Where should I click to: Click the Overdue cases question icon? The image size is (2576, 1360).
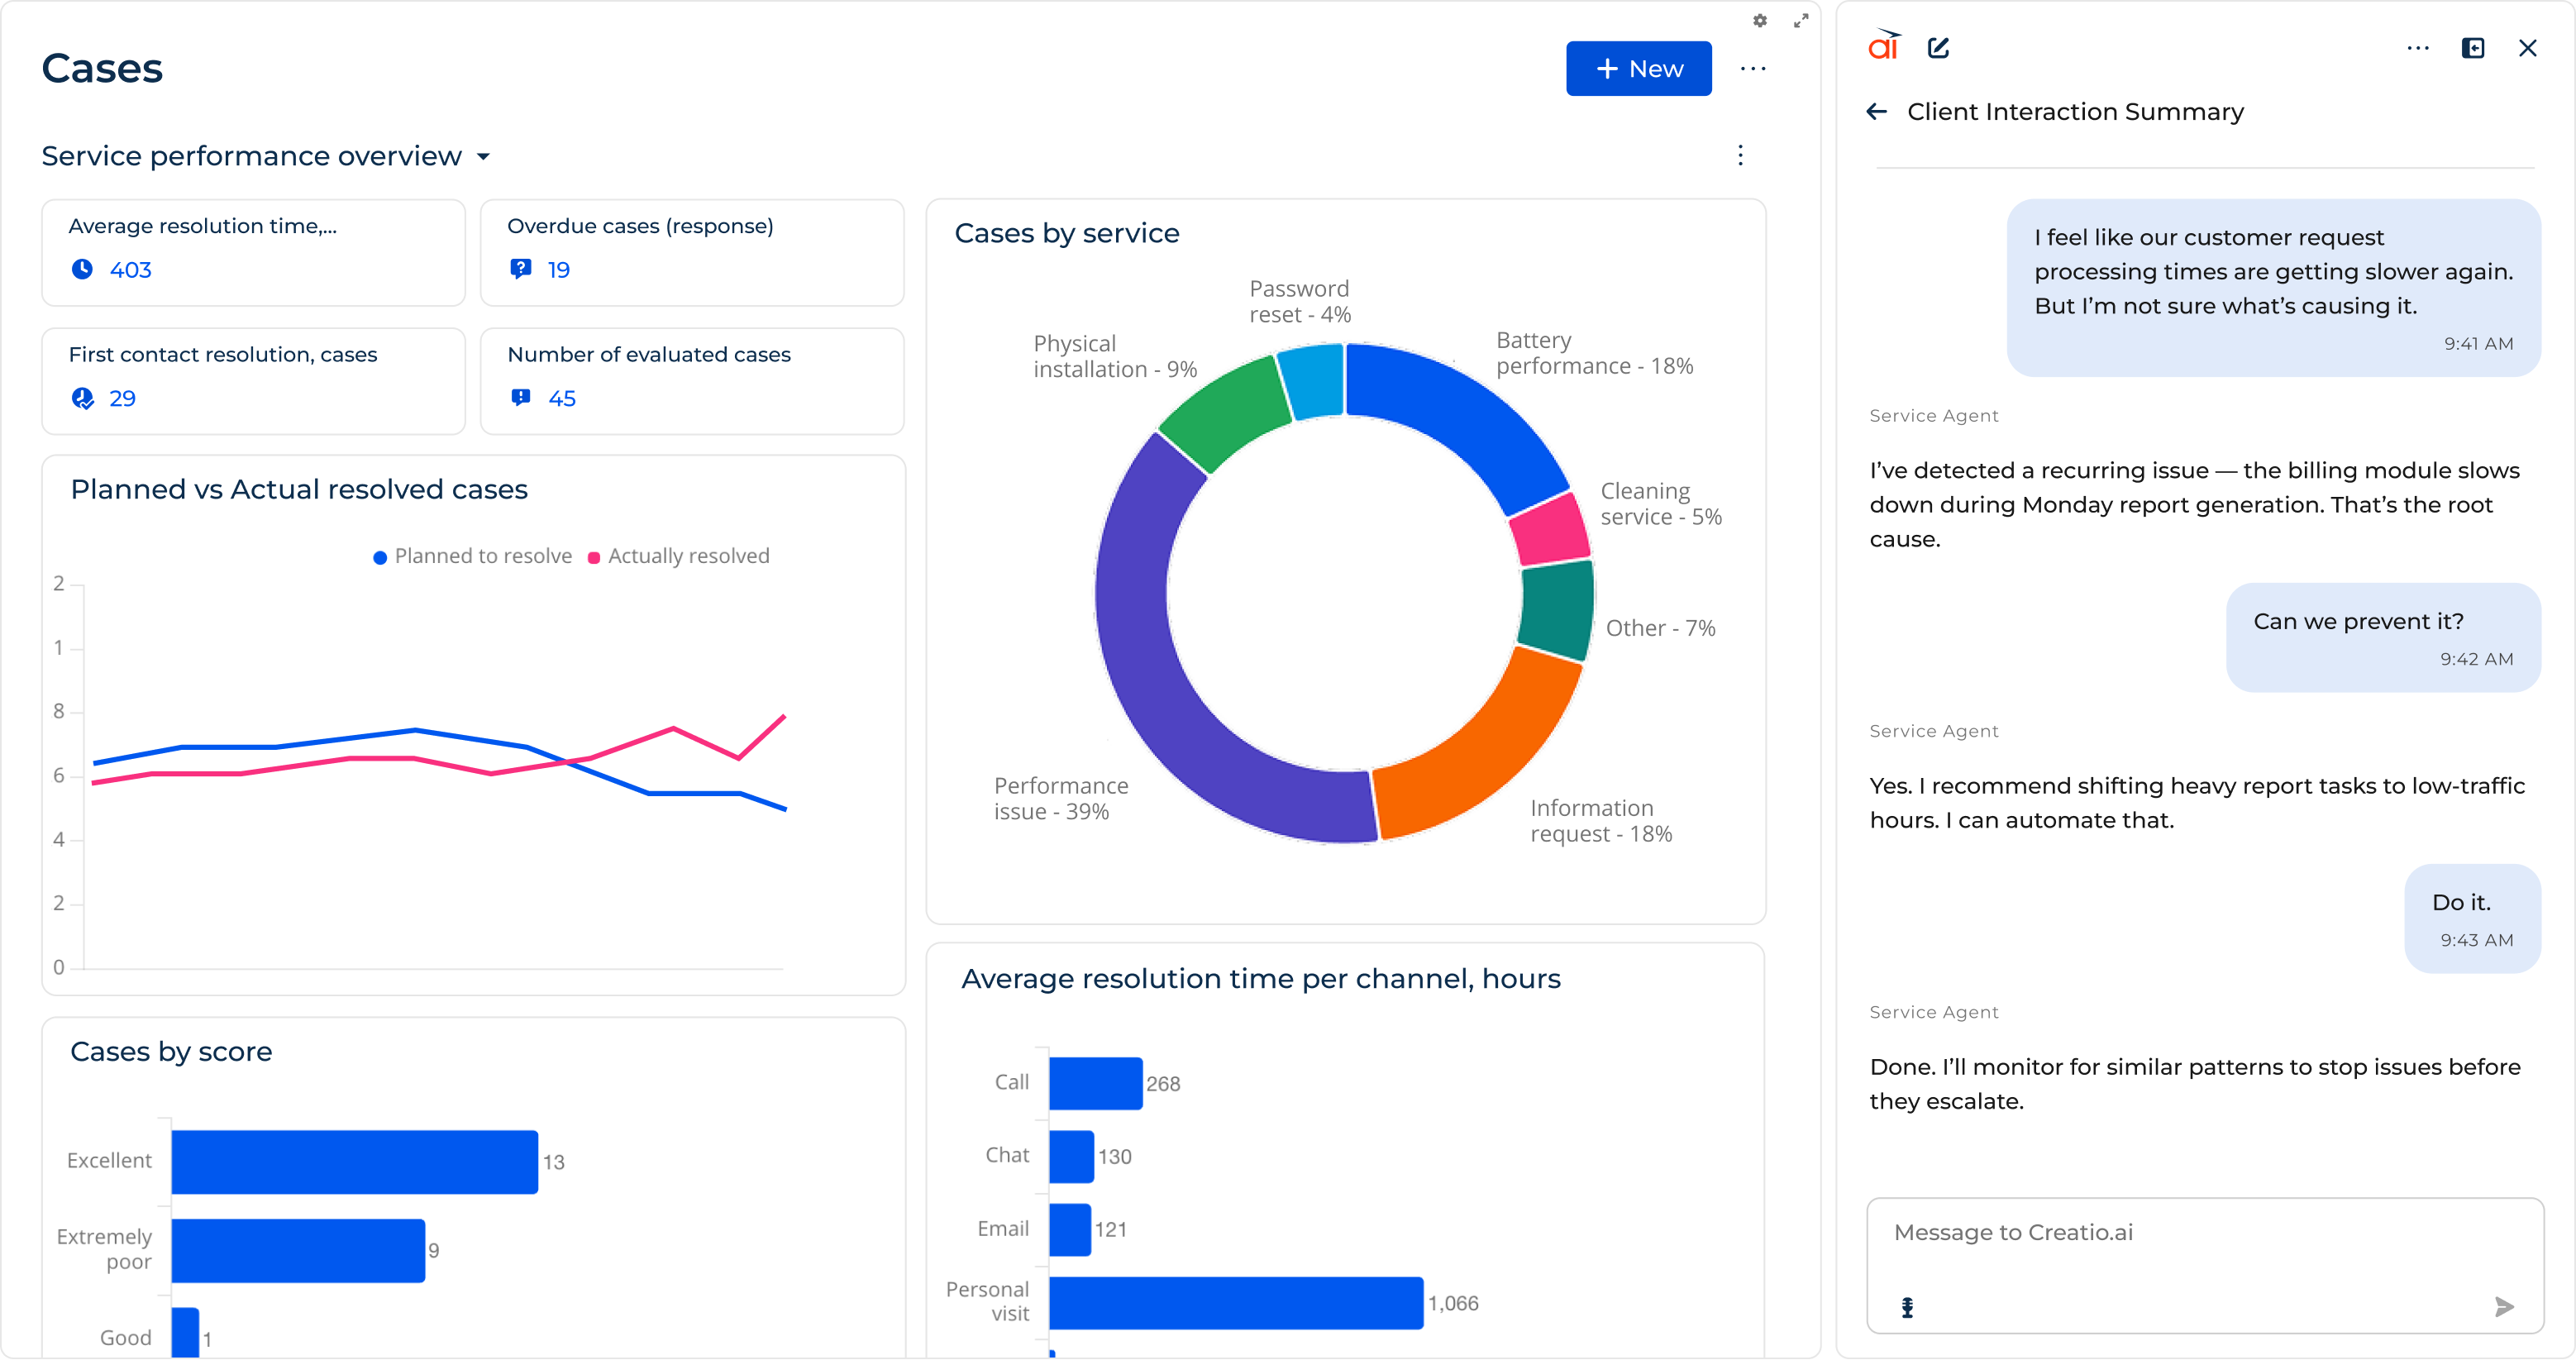520,269
